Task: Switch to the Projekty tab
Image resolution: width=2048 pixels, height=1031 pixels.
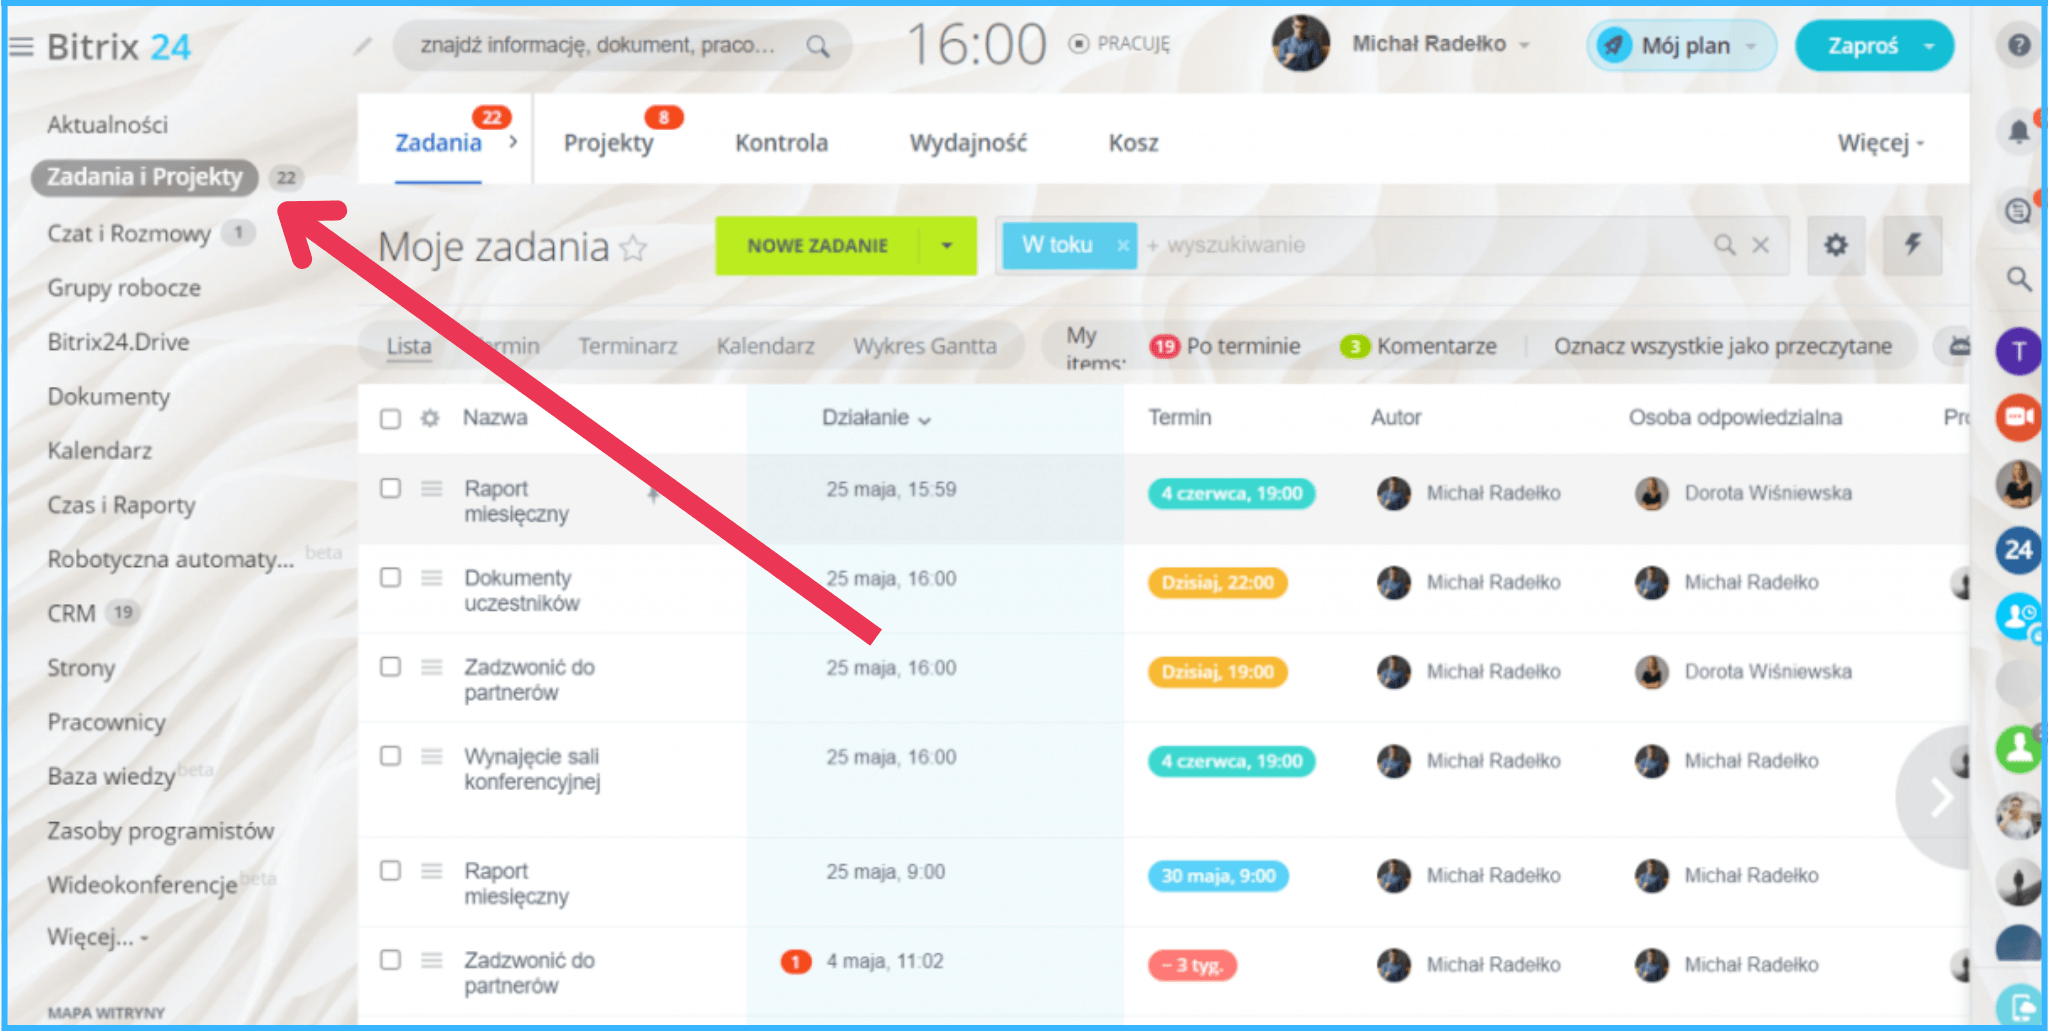Action: point(608,143)
